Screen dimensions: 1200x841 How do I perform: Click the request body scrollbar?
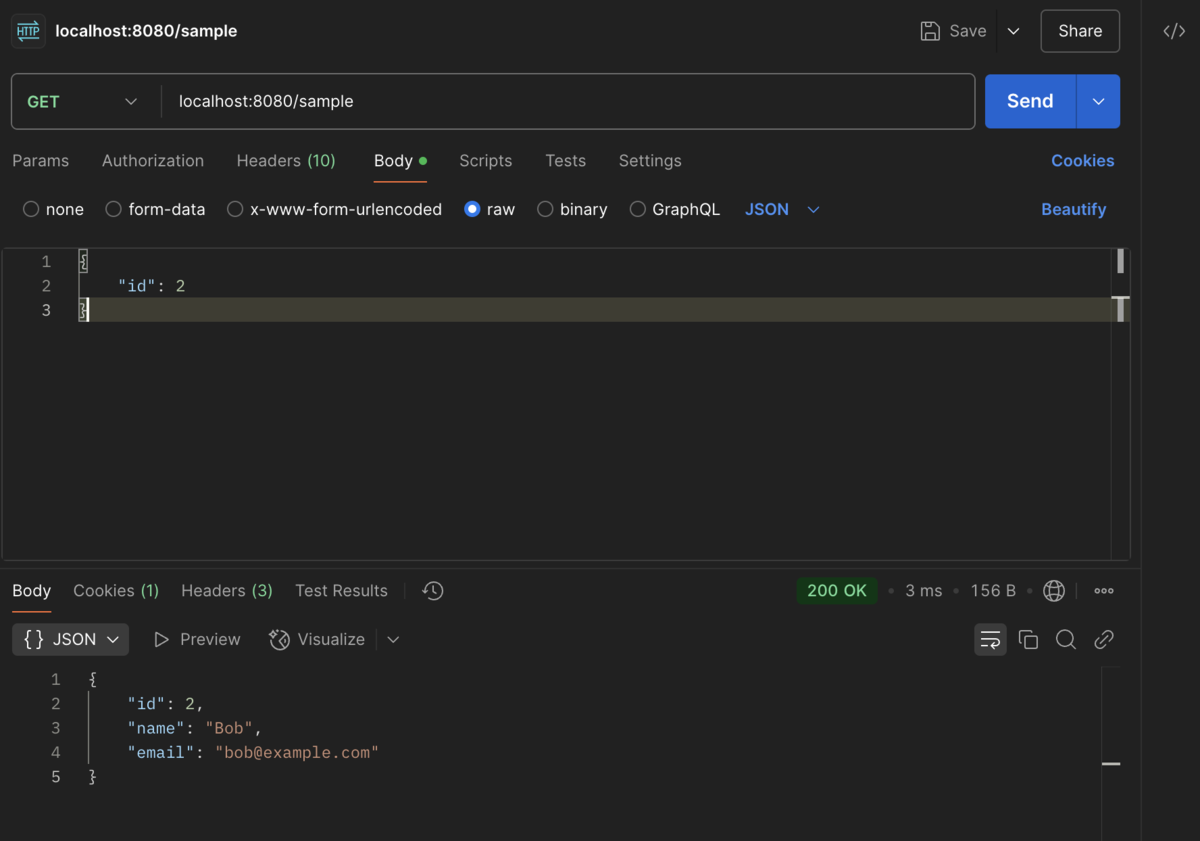point(1120,262)
